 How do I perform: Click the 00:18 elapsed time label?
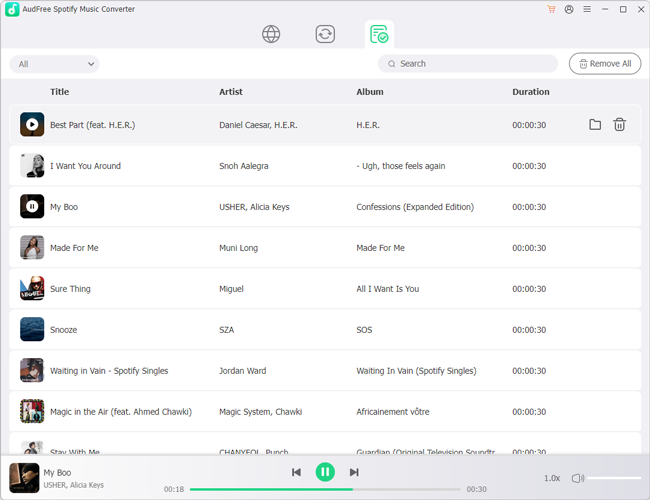tap(174, 490)
